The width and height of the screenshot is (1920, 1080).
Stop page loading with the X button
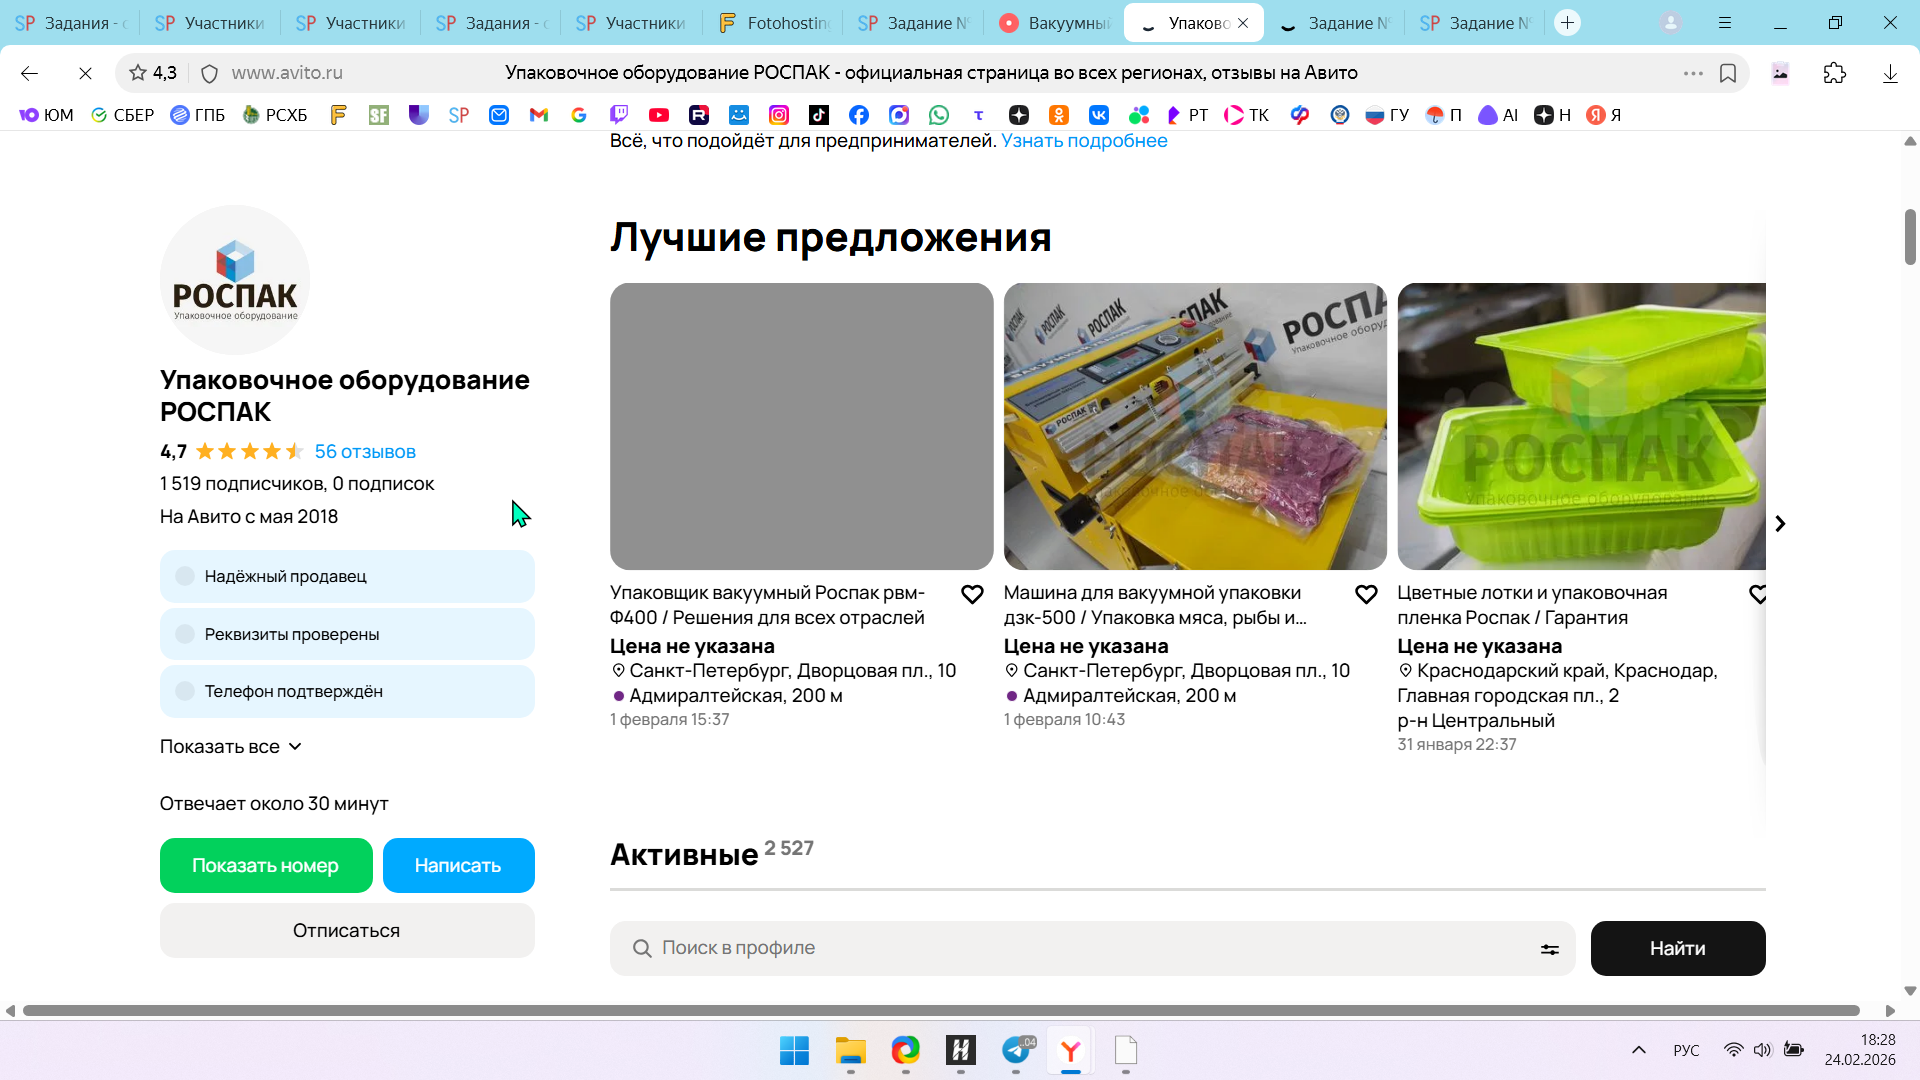coord(85,73)
